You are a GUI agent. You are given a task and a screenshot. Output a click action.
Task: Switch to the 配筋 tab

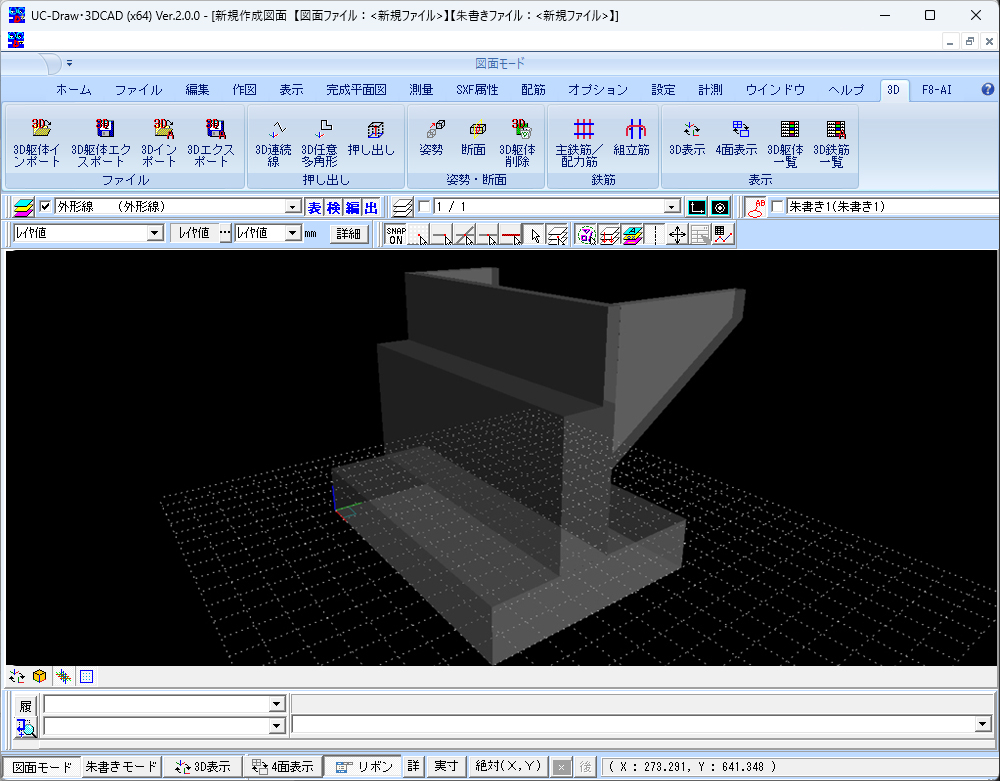click(533, 89)
